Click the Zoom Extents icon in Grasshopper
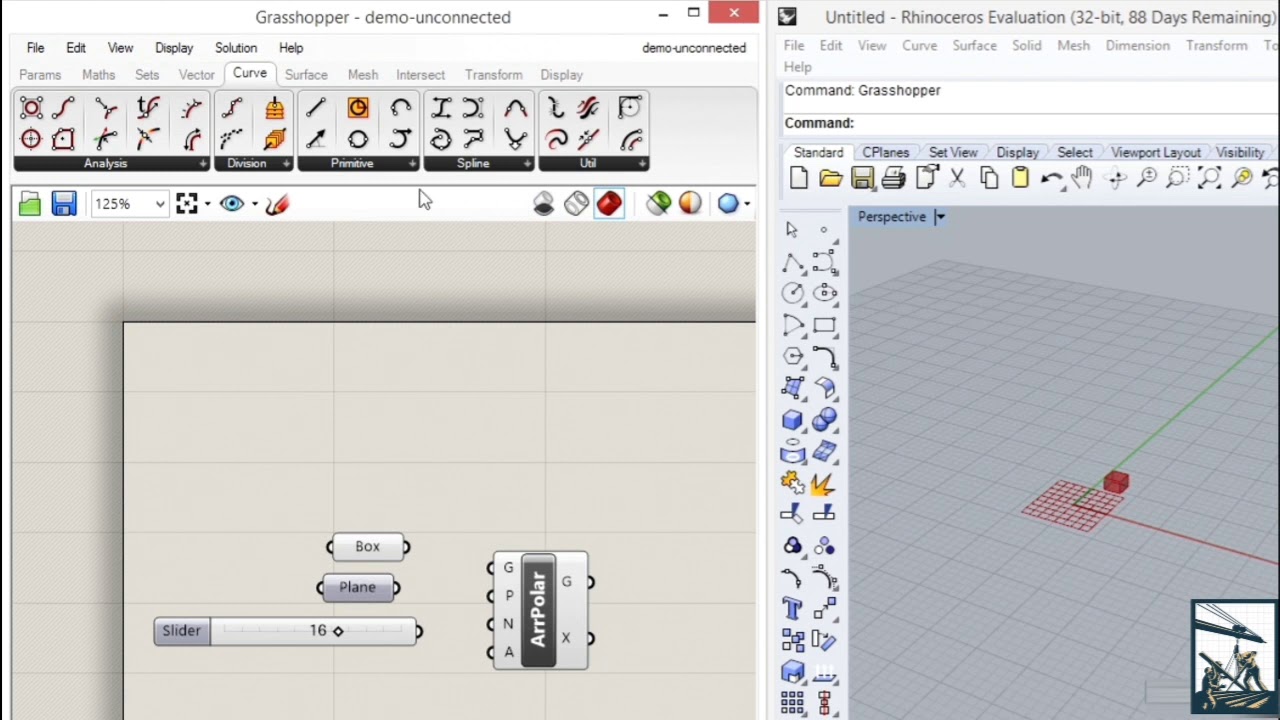 click(x=187, y=204)
